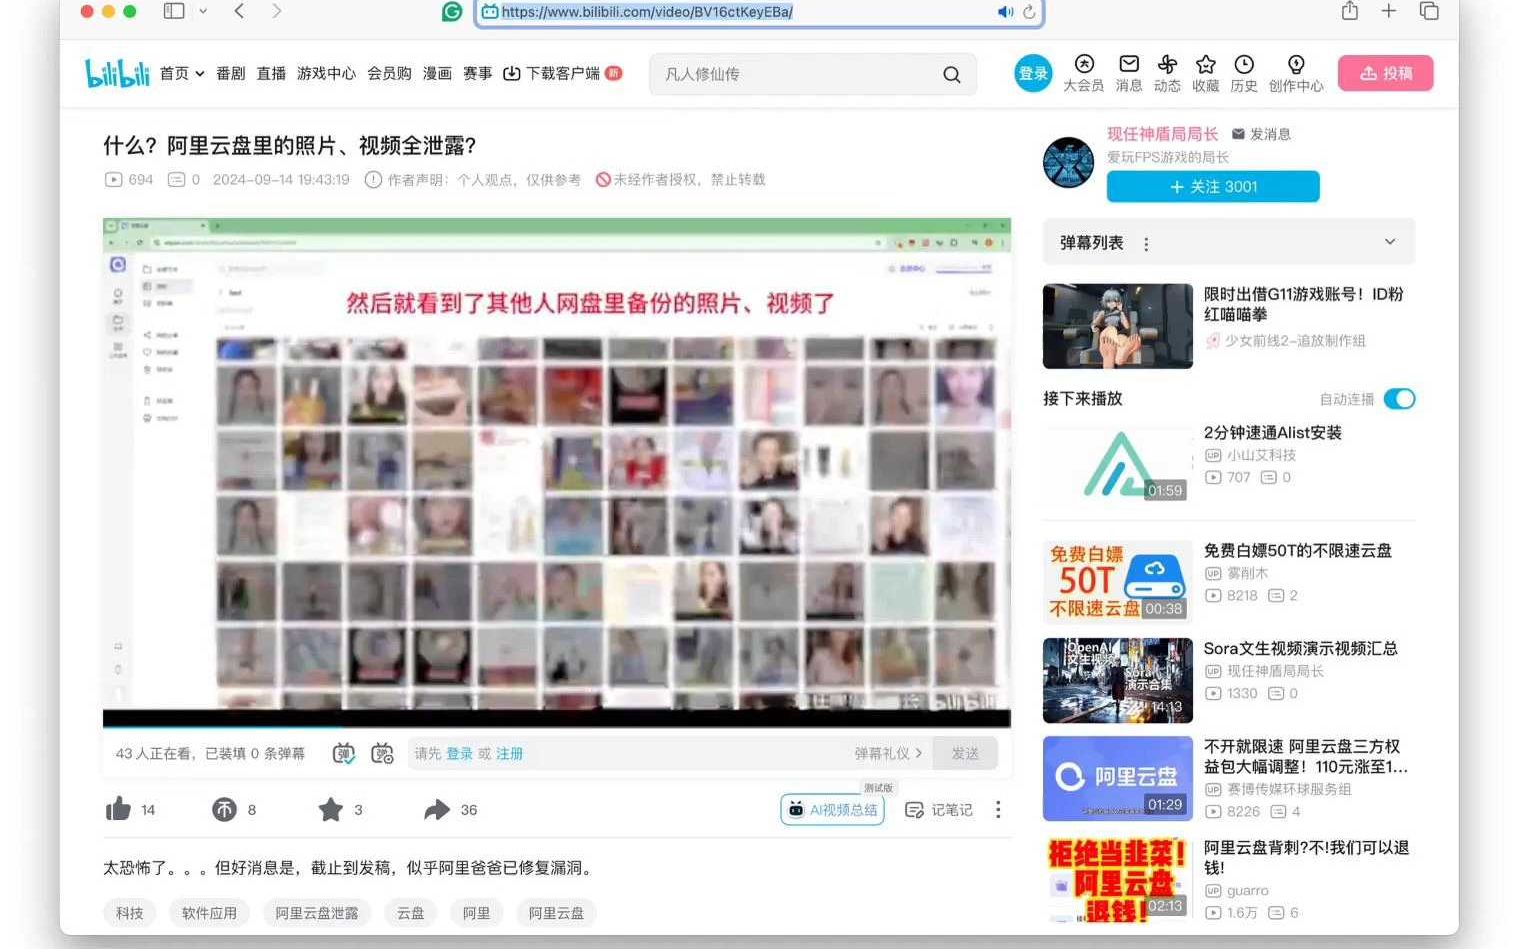Image resolution: width=1518 pixels, height=949 pixels.
Task: Expand the 弹幕列表 panel chevron
Action: [x=1389, y=242]
